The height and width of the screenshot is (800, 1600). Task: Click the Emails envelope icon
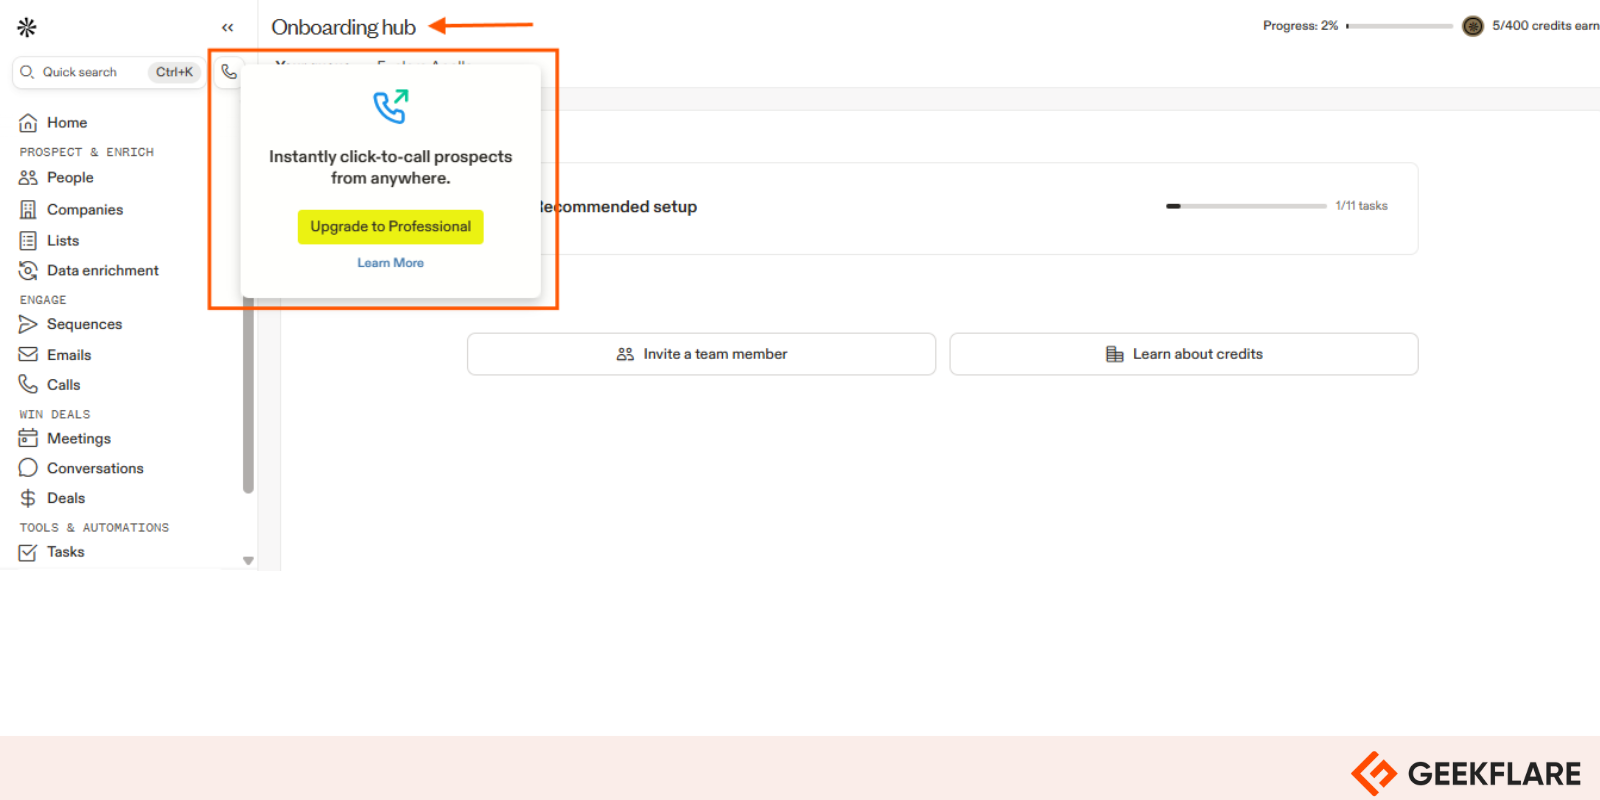(28, 355)
